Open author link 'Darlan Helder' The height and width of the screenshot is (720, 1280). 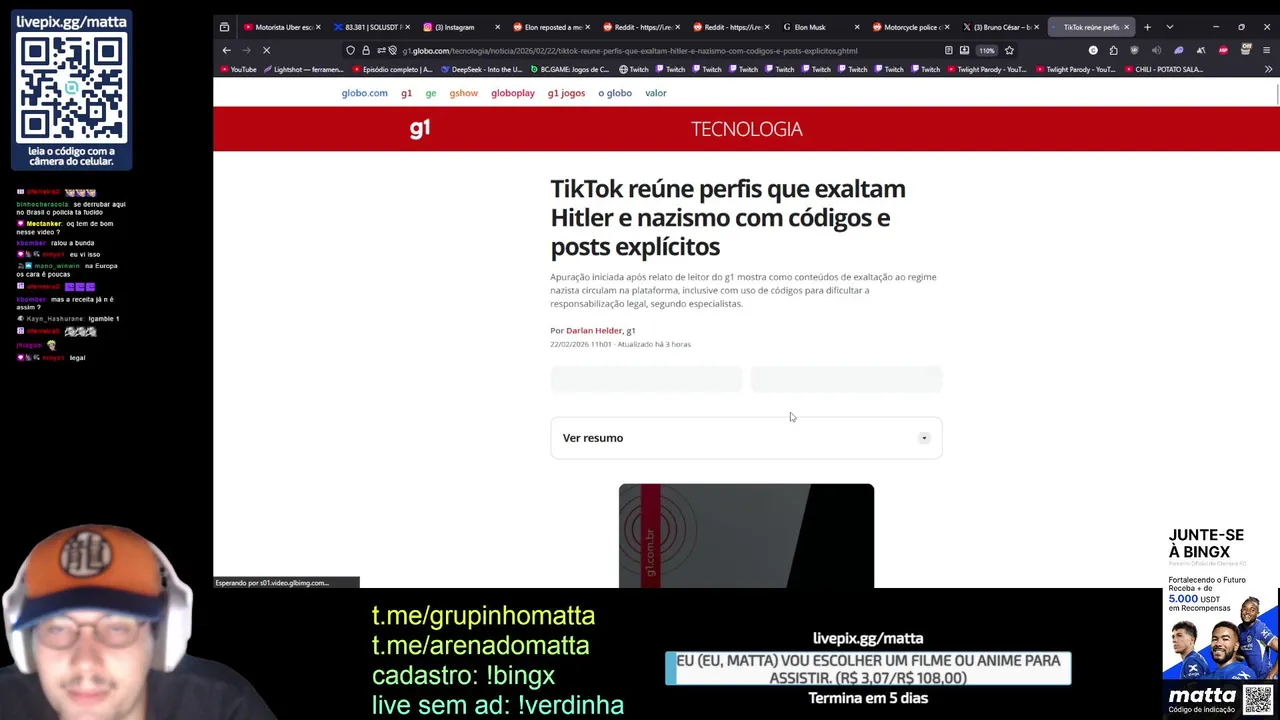594,330
